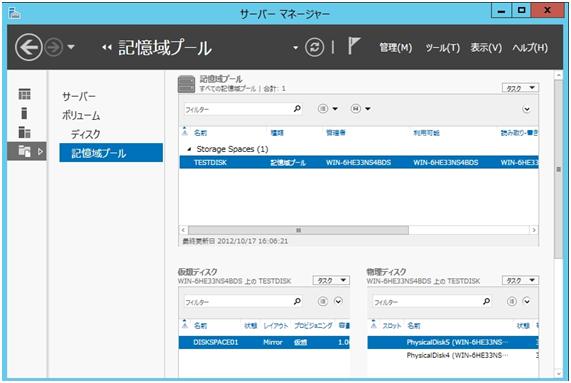Select the PhysicalDisk5 row
The width and height of the screenshot is (571, 383).
coord(453,343)
